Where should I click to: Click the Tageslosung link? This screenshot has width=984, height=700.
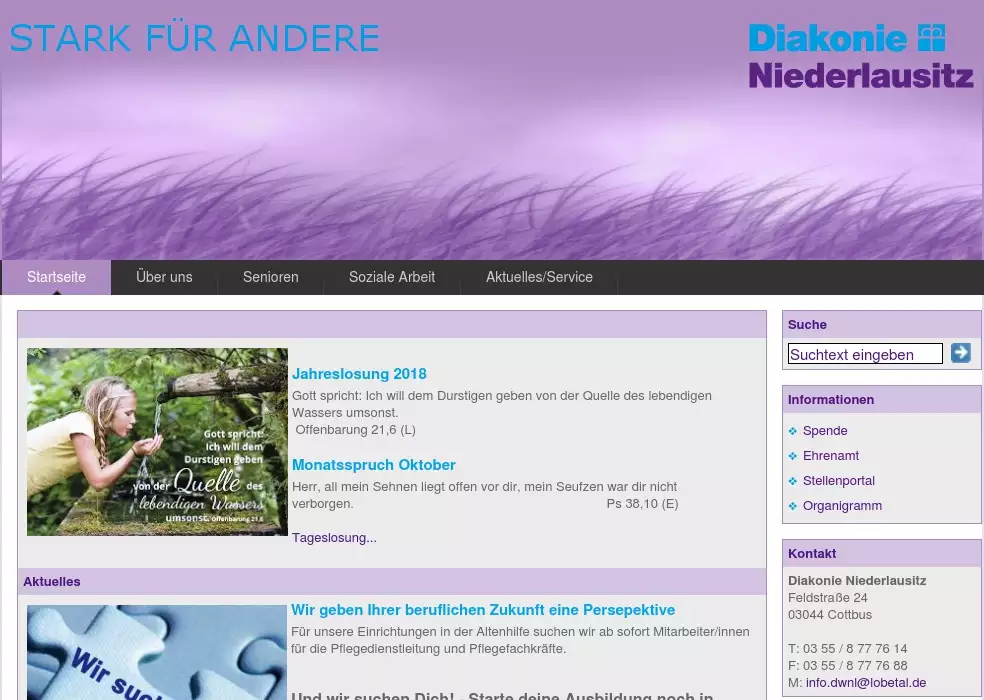(334, 538)
